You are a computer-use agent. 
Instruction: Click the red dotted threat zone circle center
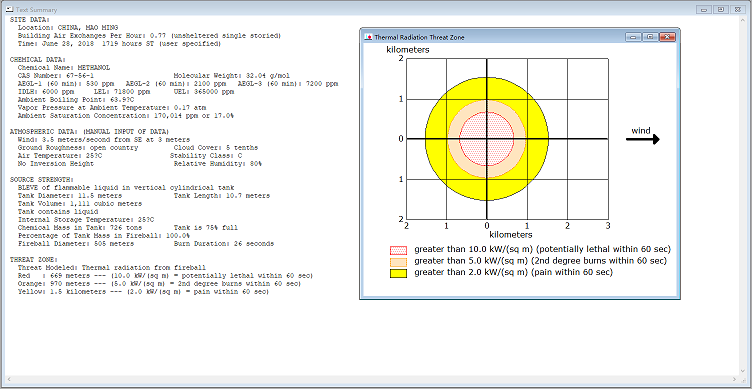(x=487, y=139)
